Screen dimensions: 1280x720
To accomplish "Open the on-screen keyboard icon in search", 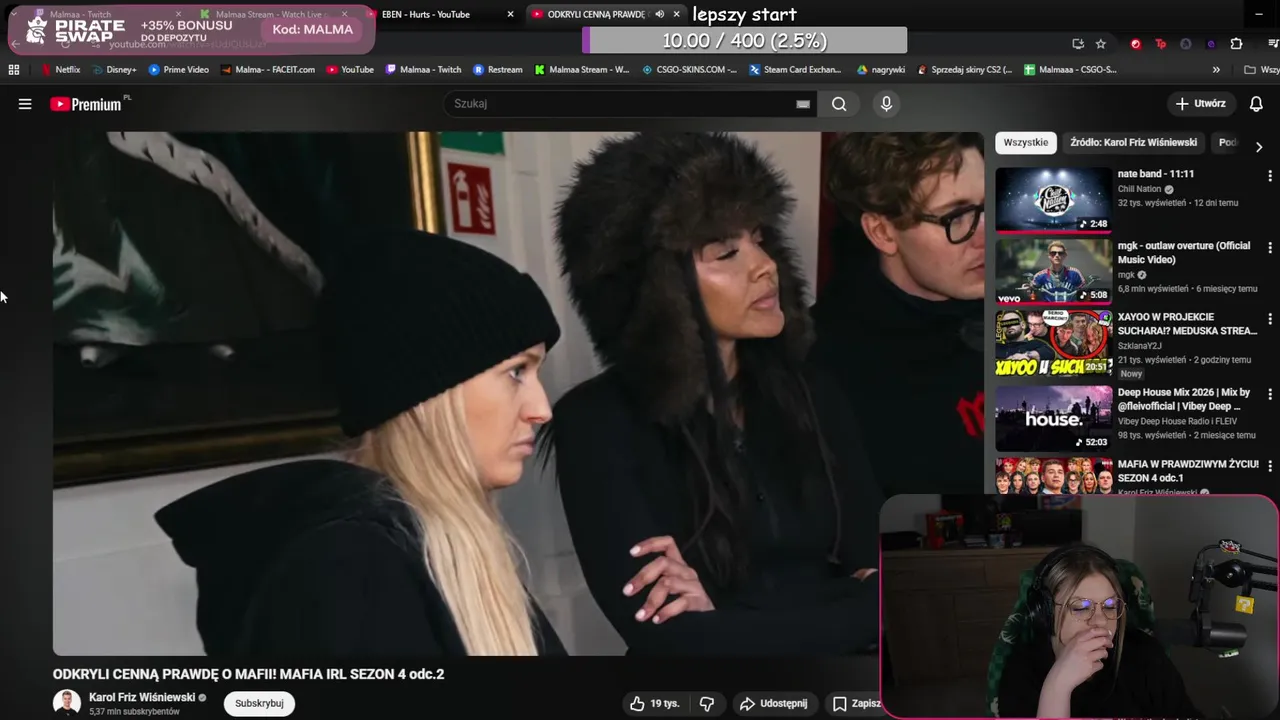I will pos(803,104).
